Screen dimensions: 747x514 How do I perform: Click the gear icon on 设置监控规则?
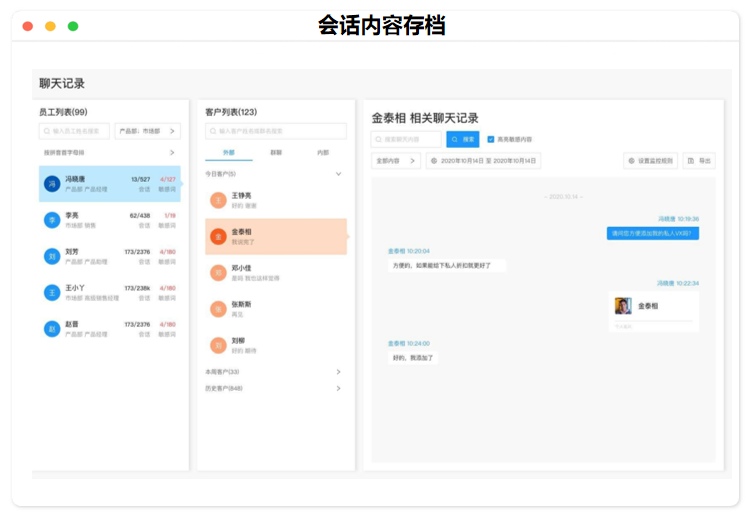632,160
